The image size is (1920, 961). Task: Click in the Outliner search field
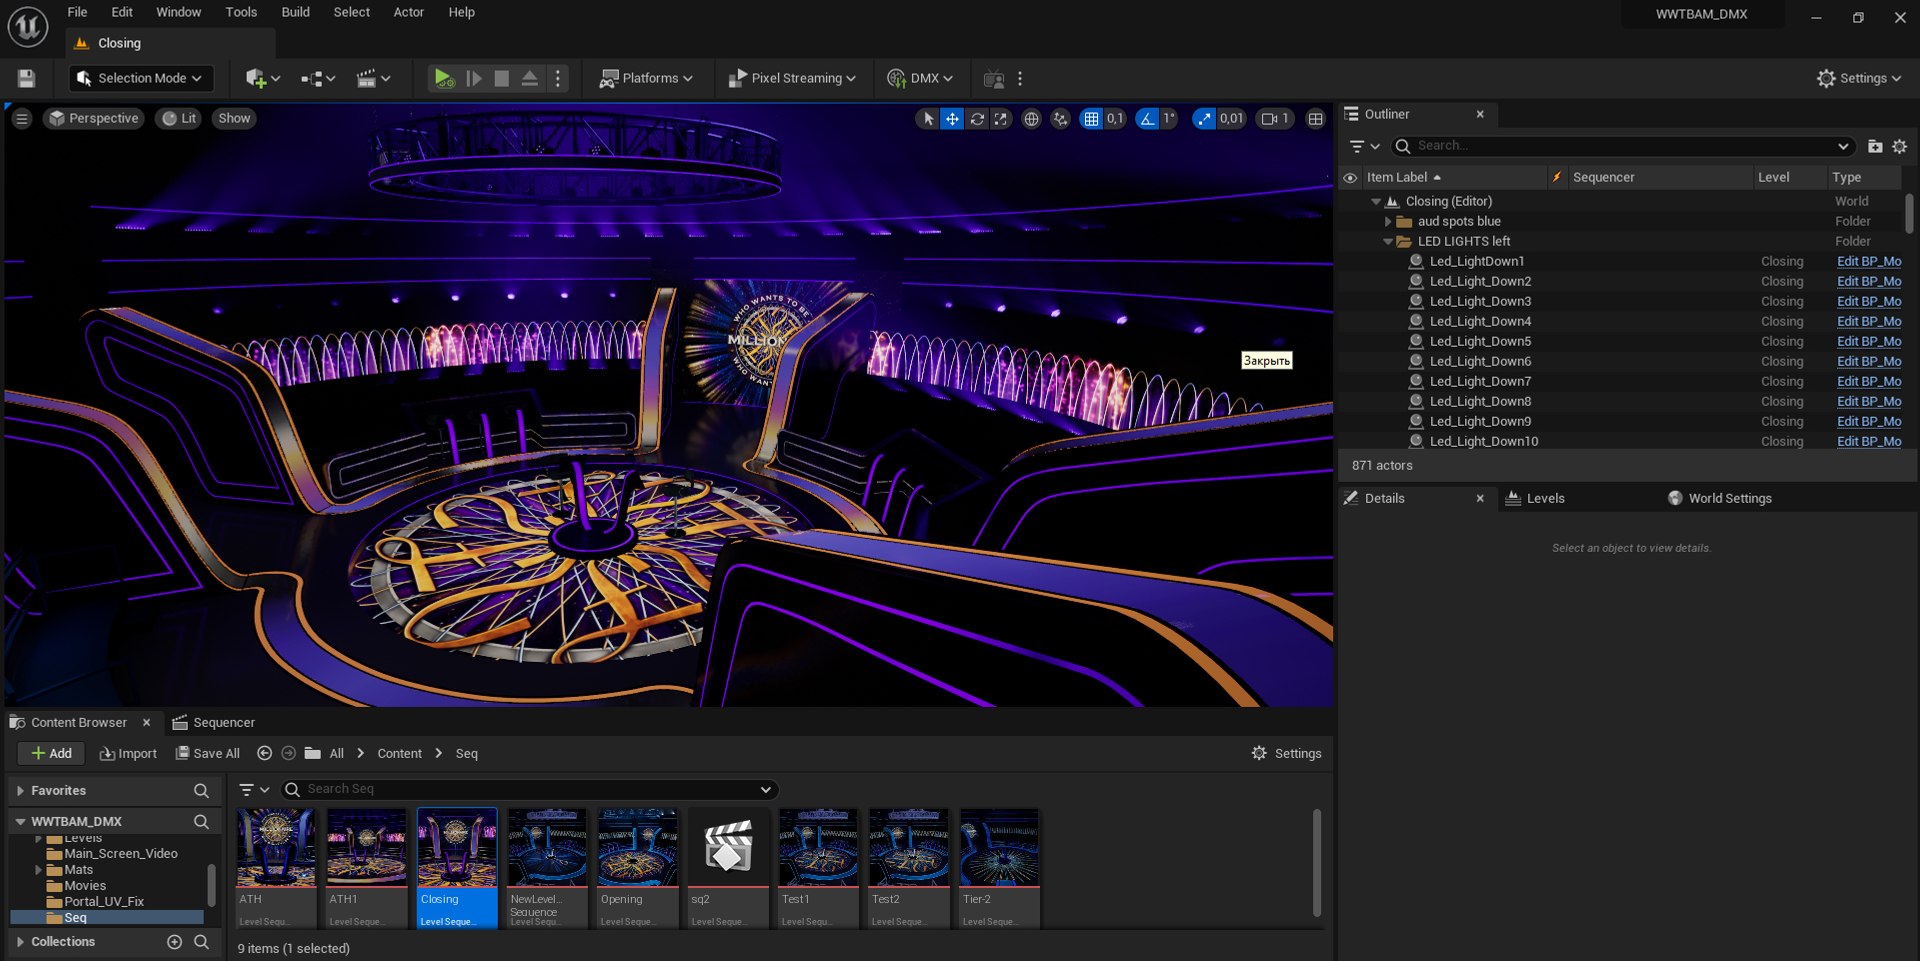tap(1625, 146)
